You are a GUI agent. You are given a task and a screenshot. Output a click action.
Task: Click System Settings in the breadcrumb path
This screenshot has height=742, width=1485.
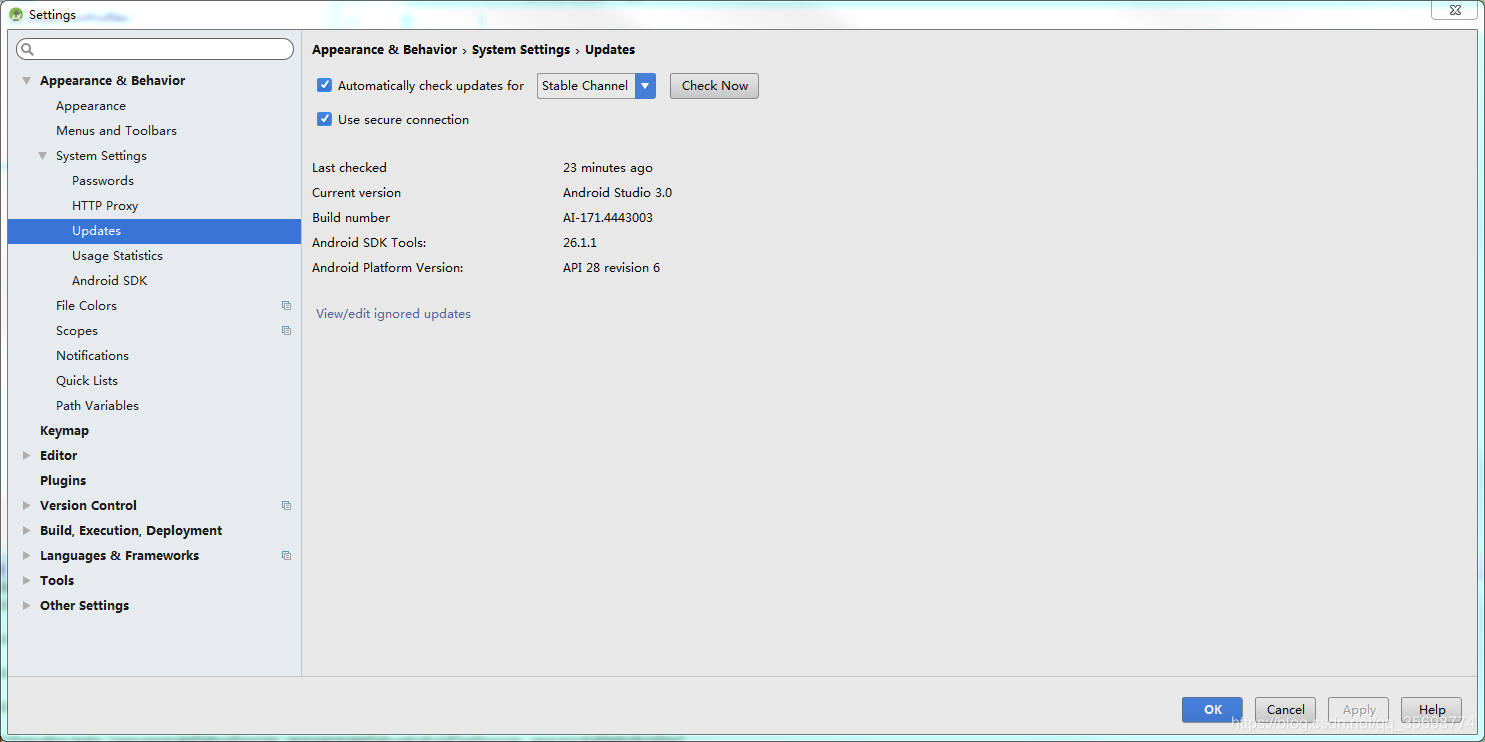520,49
